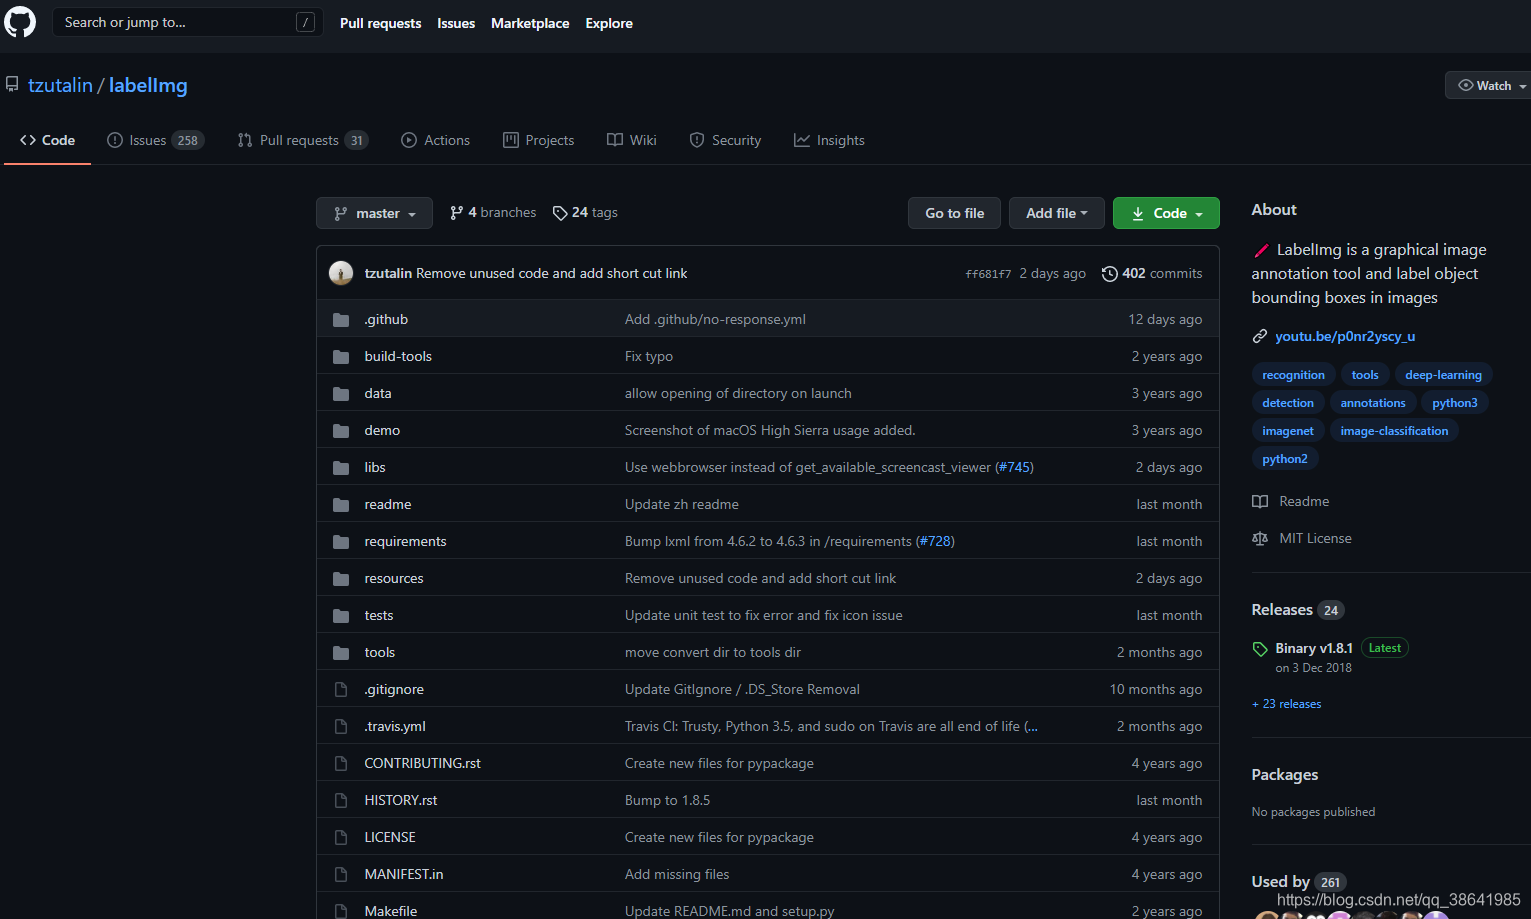Click the link chain icon beside youtu.be
Screen dimensions: 1531x919
(1260, 337)
